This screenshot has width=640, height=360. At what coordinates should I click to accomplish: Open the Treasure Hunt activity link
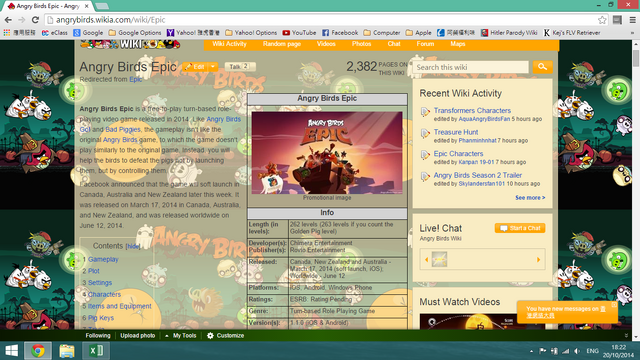[x=456, y=132]
